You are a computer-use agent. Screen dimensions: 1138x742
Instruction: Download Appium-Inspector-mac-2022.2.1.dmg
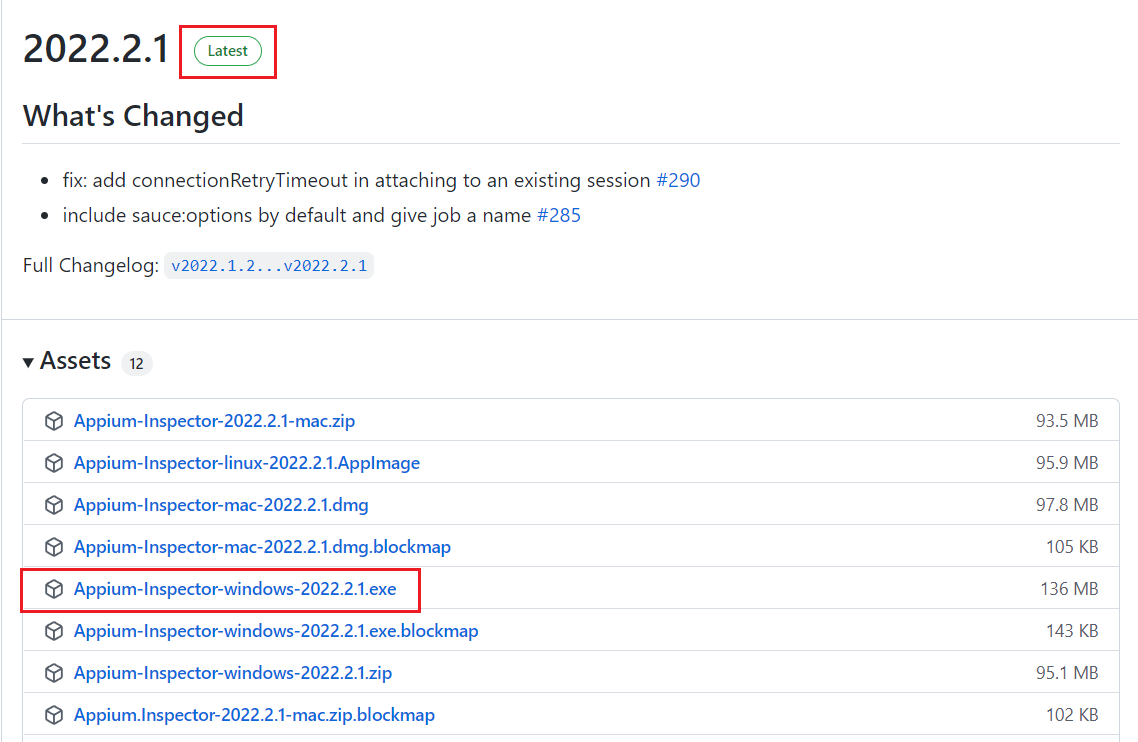pyautogui.click(x=221, y=505)
